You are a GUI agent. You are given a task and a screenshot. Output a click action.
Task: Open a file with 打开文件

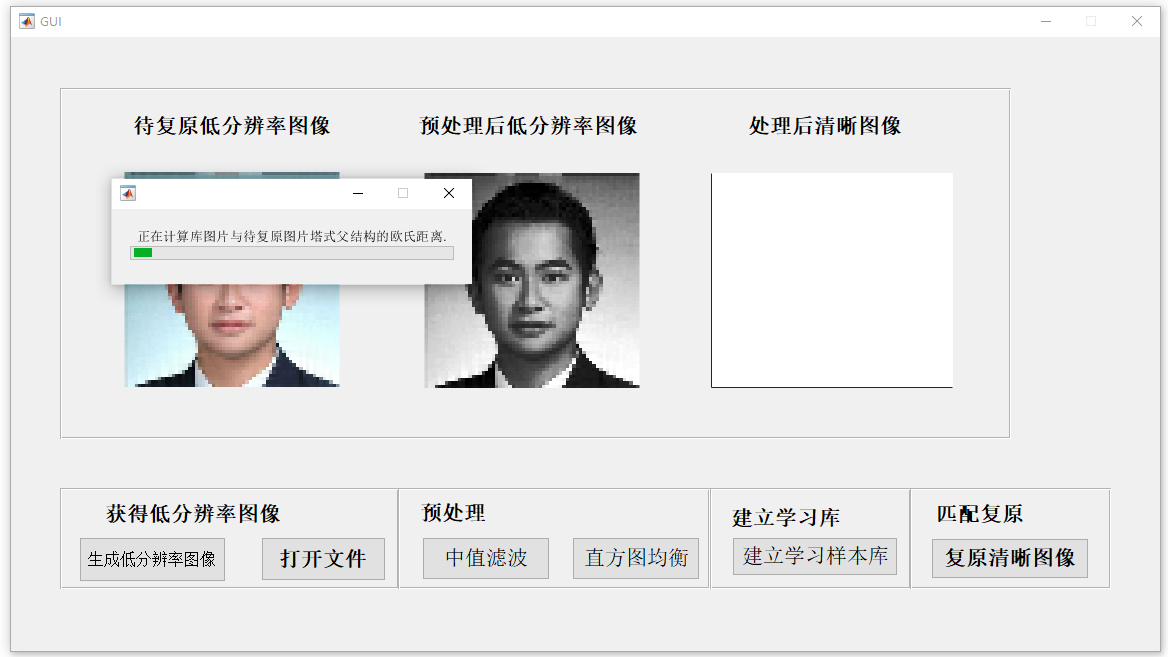click(323, 559)
